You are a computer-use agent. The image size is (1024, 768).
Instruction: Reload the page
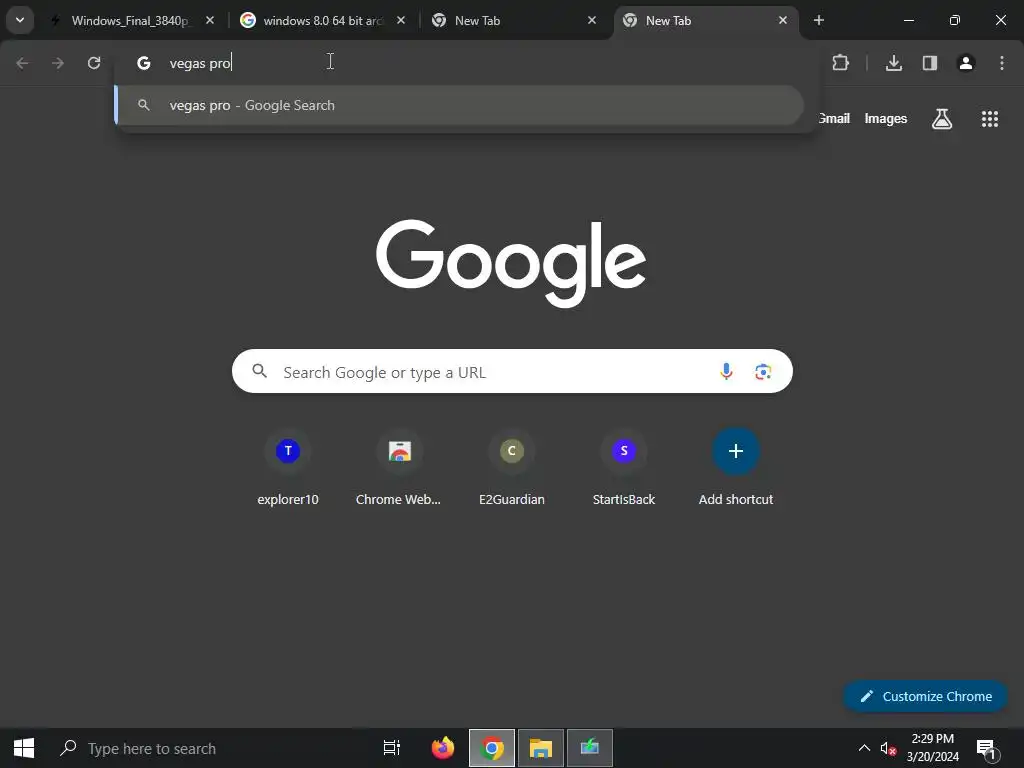pyautogui.click(x=94, y=63)
